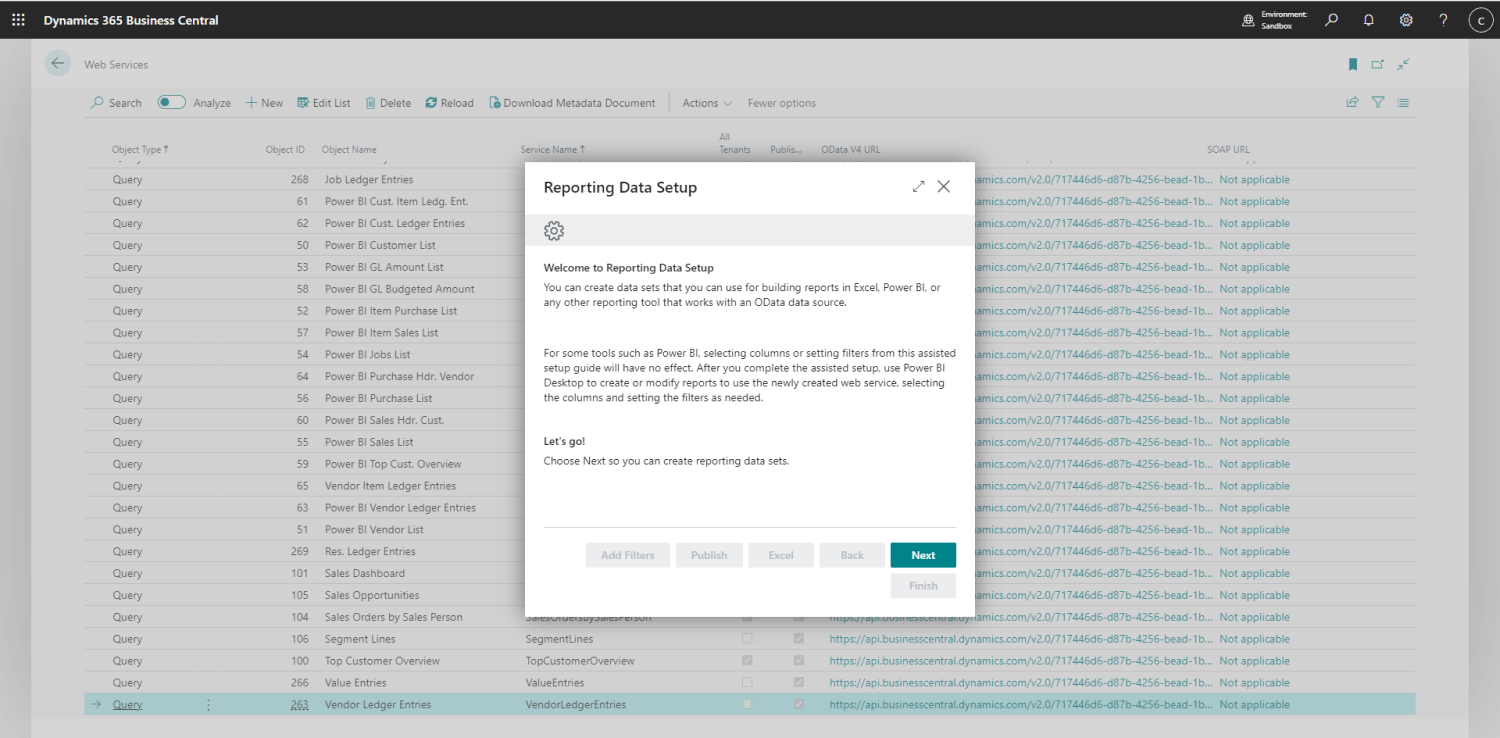Click Search in the list toolbar
This screenshot has width=1500, height=738.
117,103
